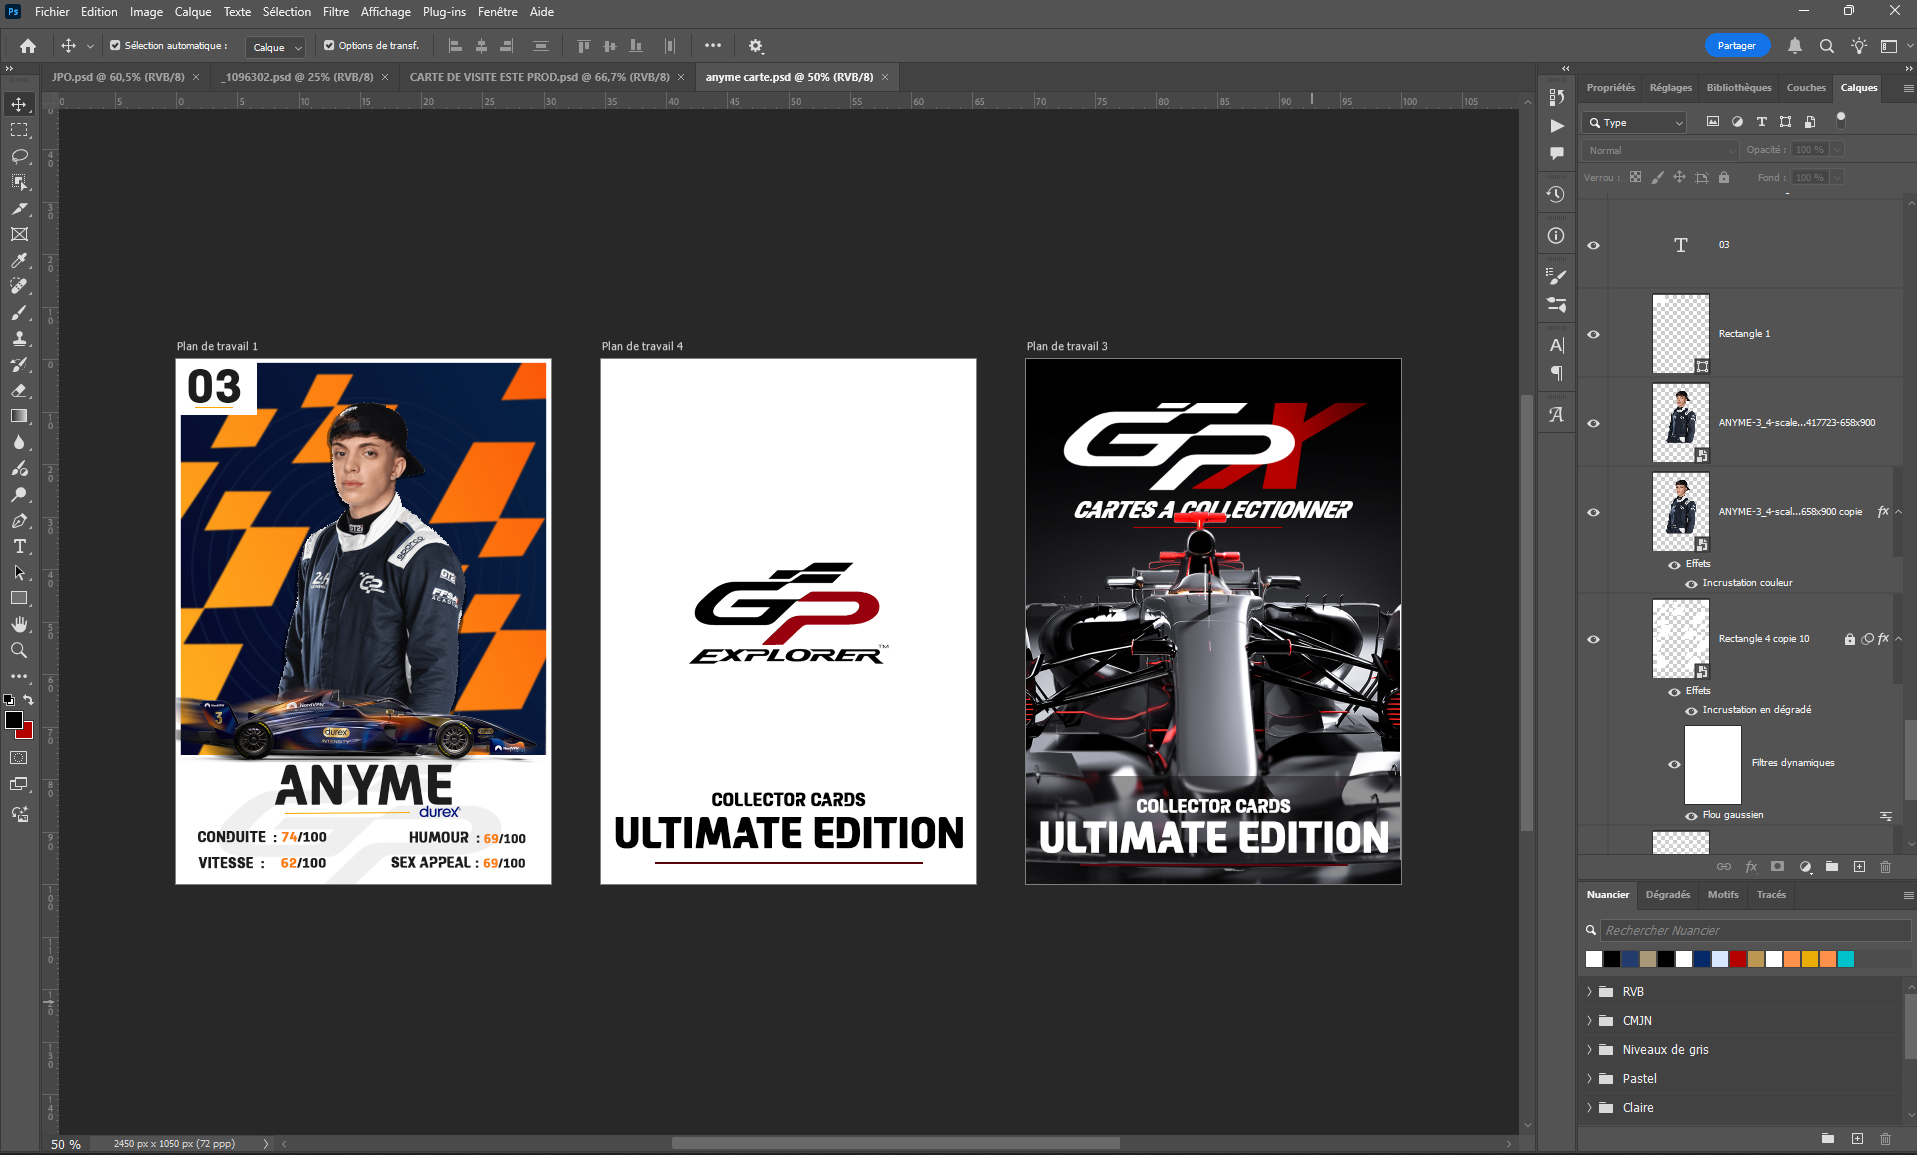Swap foreground and background colors
Screen dimensions: 1917x1155
click(x=29, y=700)
